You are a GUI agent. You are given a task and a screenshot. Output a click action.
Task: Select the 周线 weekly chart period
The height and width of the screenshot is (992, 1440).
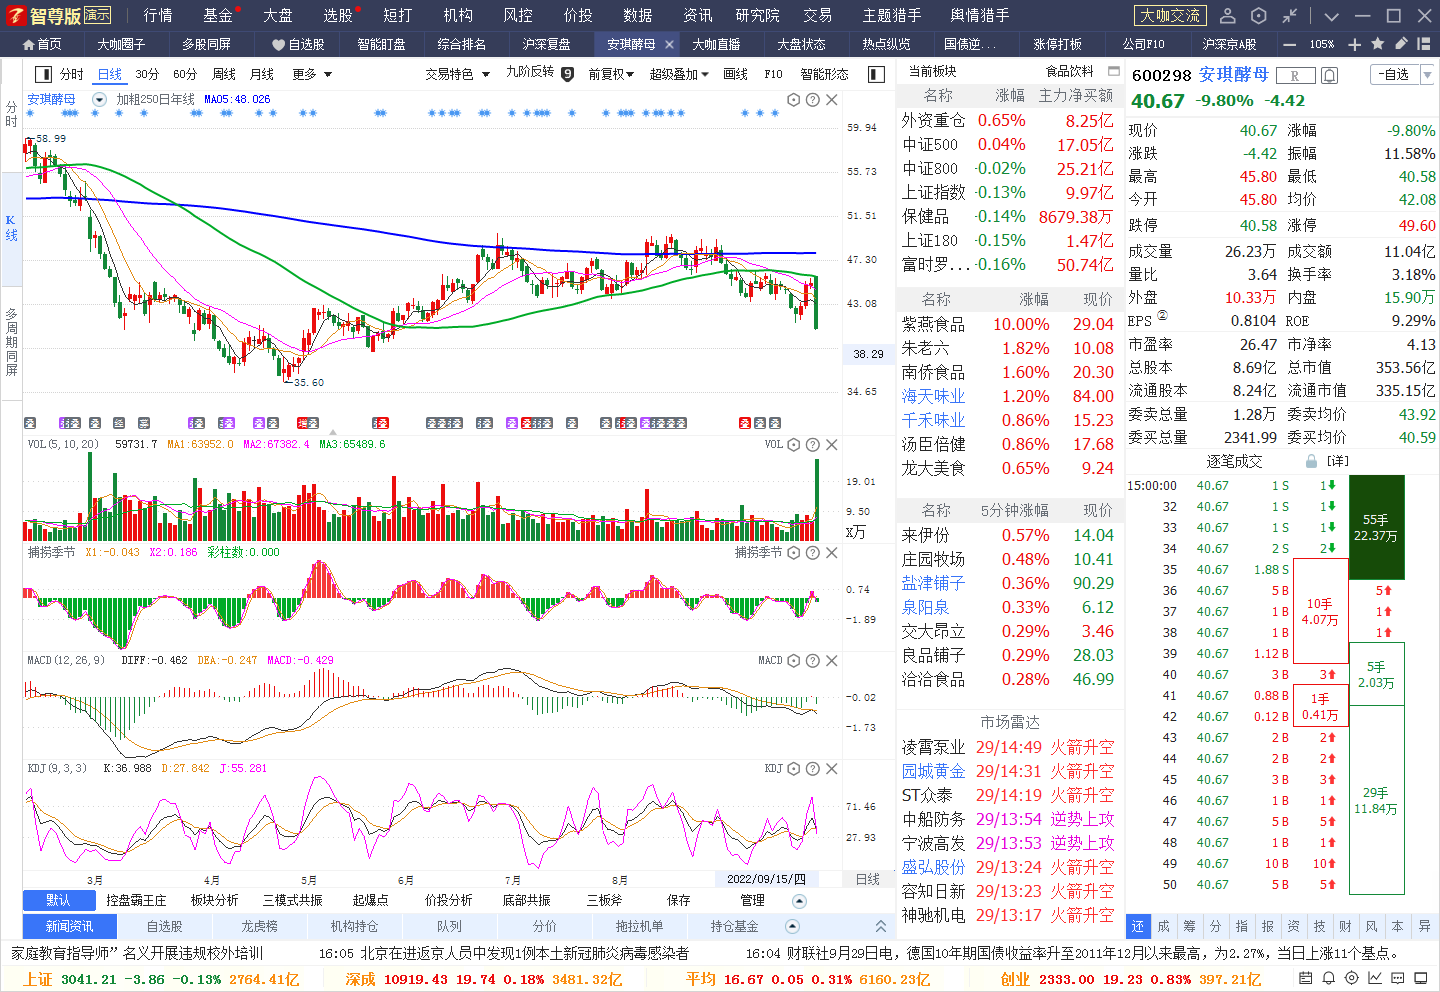pyautogui.click(x=224, y=74)
